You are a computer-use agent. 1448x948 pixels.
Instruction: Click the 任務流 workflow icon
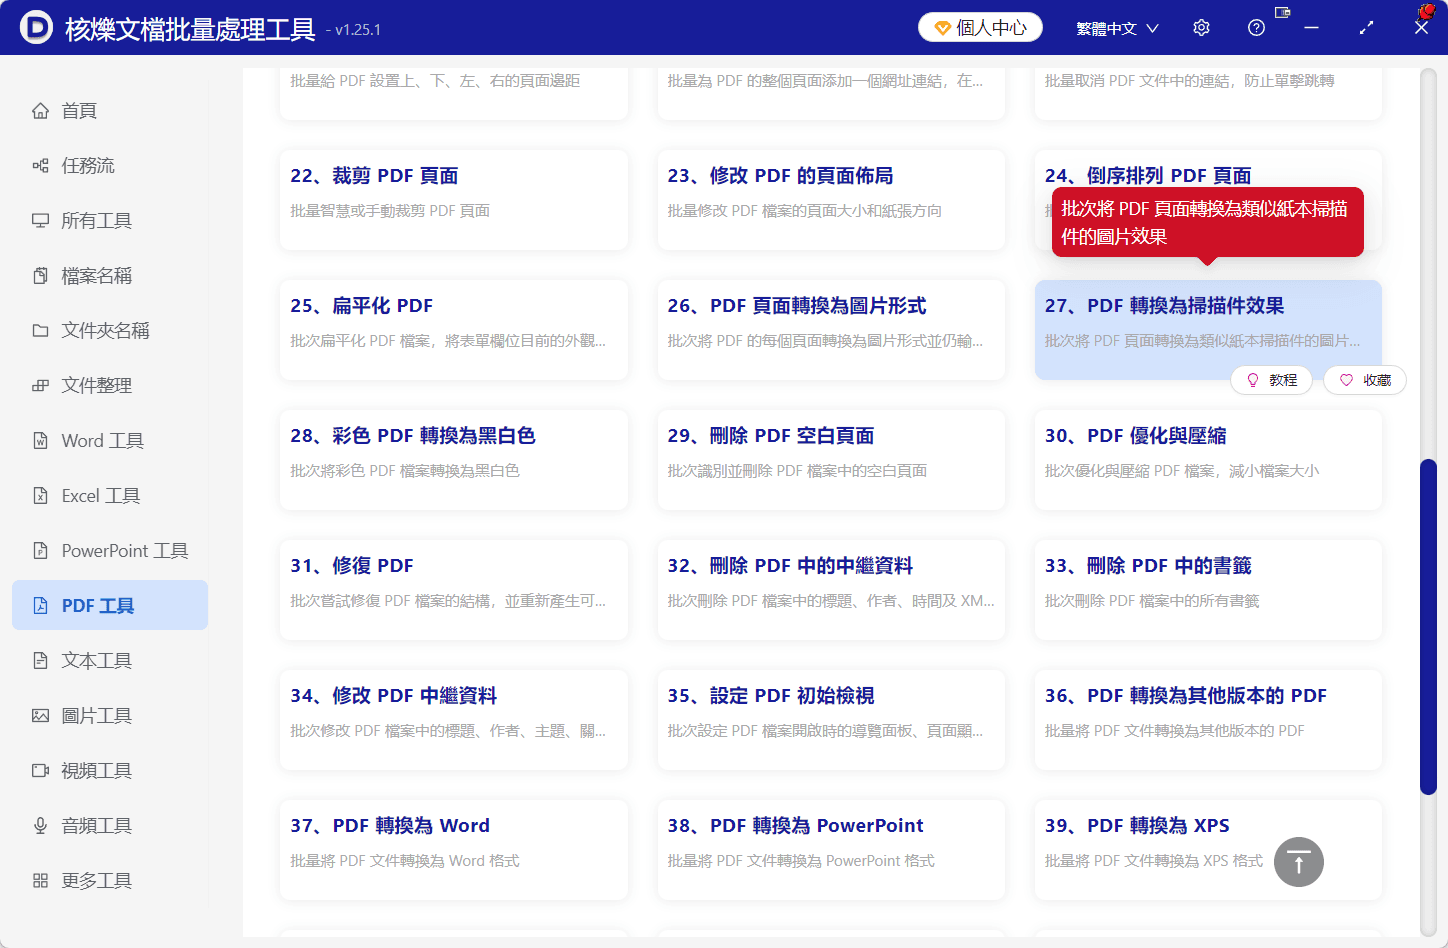(x=40, y=166)
